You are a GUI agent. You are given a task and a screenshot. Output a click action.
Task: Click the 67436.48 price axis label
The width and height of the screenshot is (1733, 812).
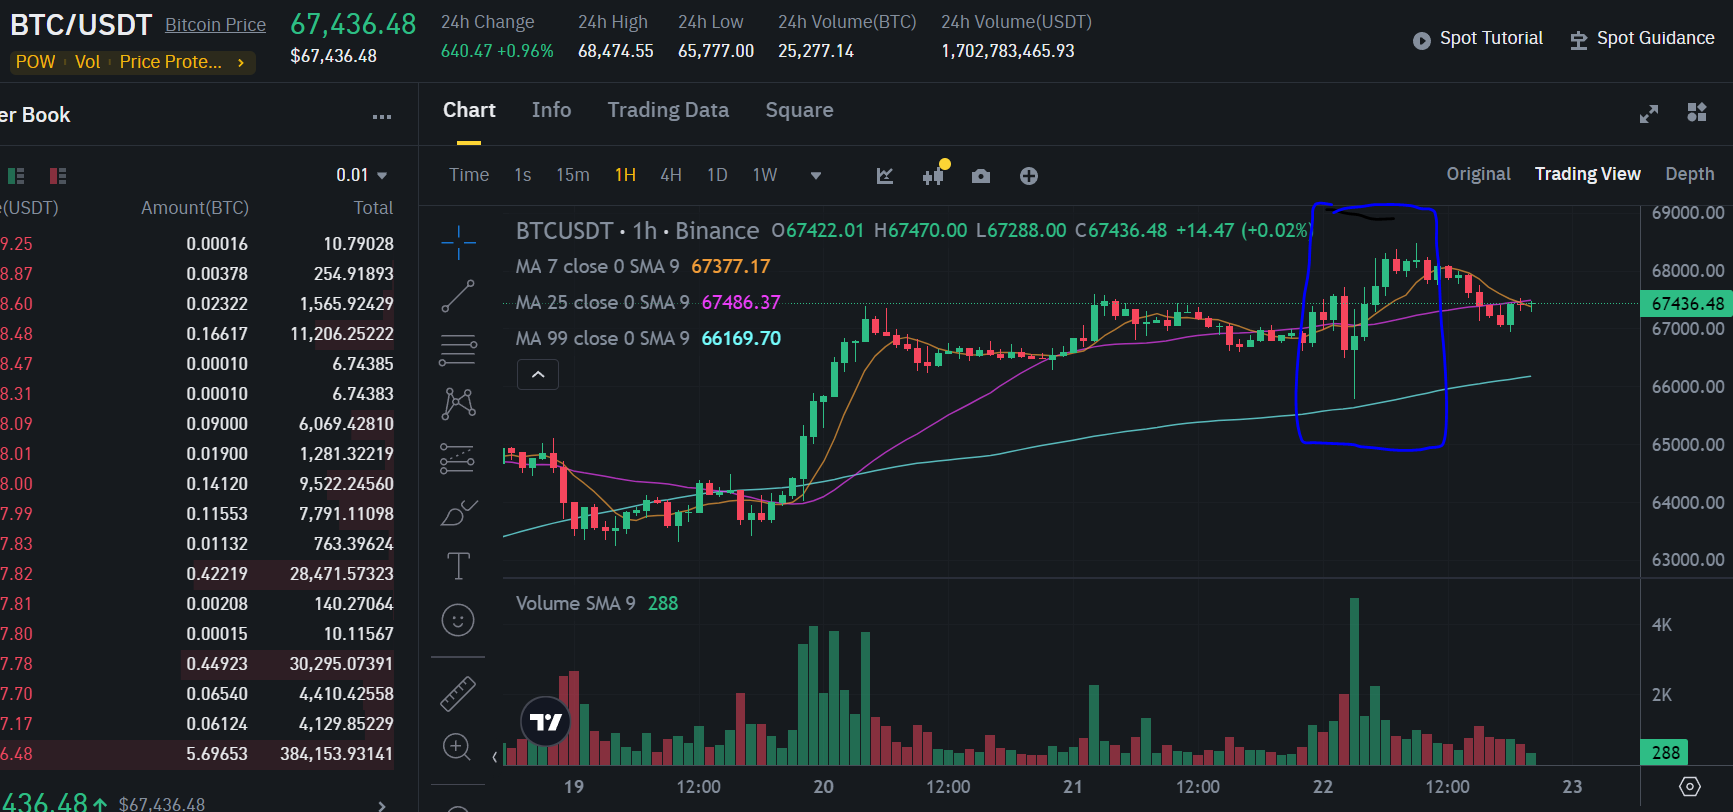[x=1687, y=303]
